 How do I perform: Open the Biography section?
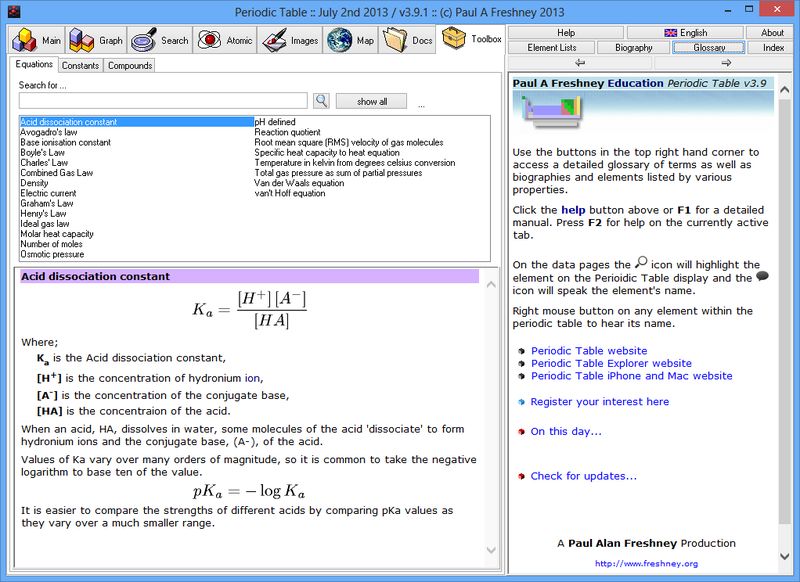[633, 47]
